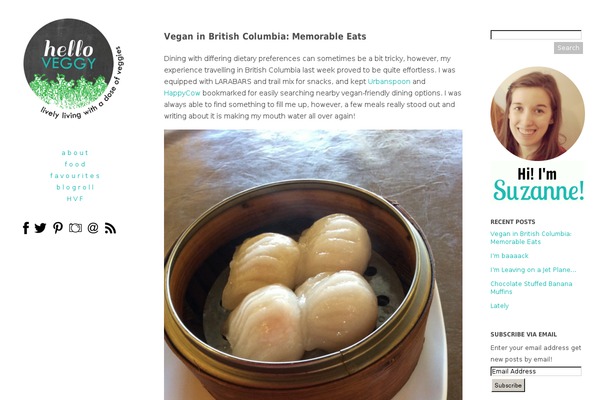Open the Facebook social icon
Image resolution: width=600 pixels, height=400 pixels.
26,228
